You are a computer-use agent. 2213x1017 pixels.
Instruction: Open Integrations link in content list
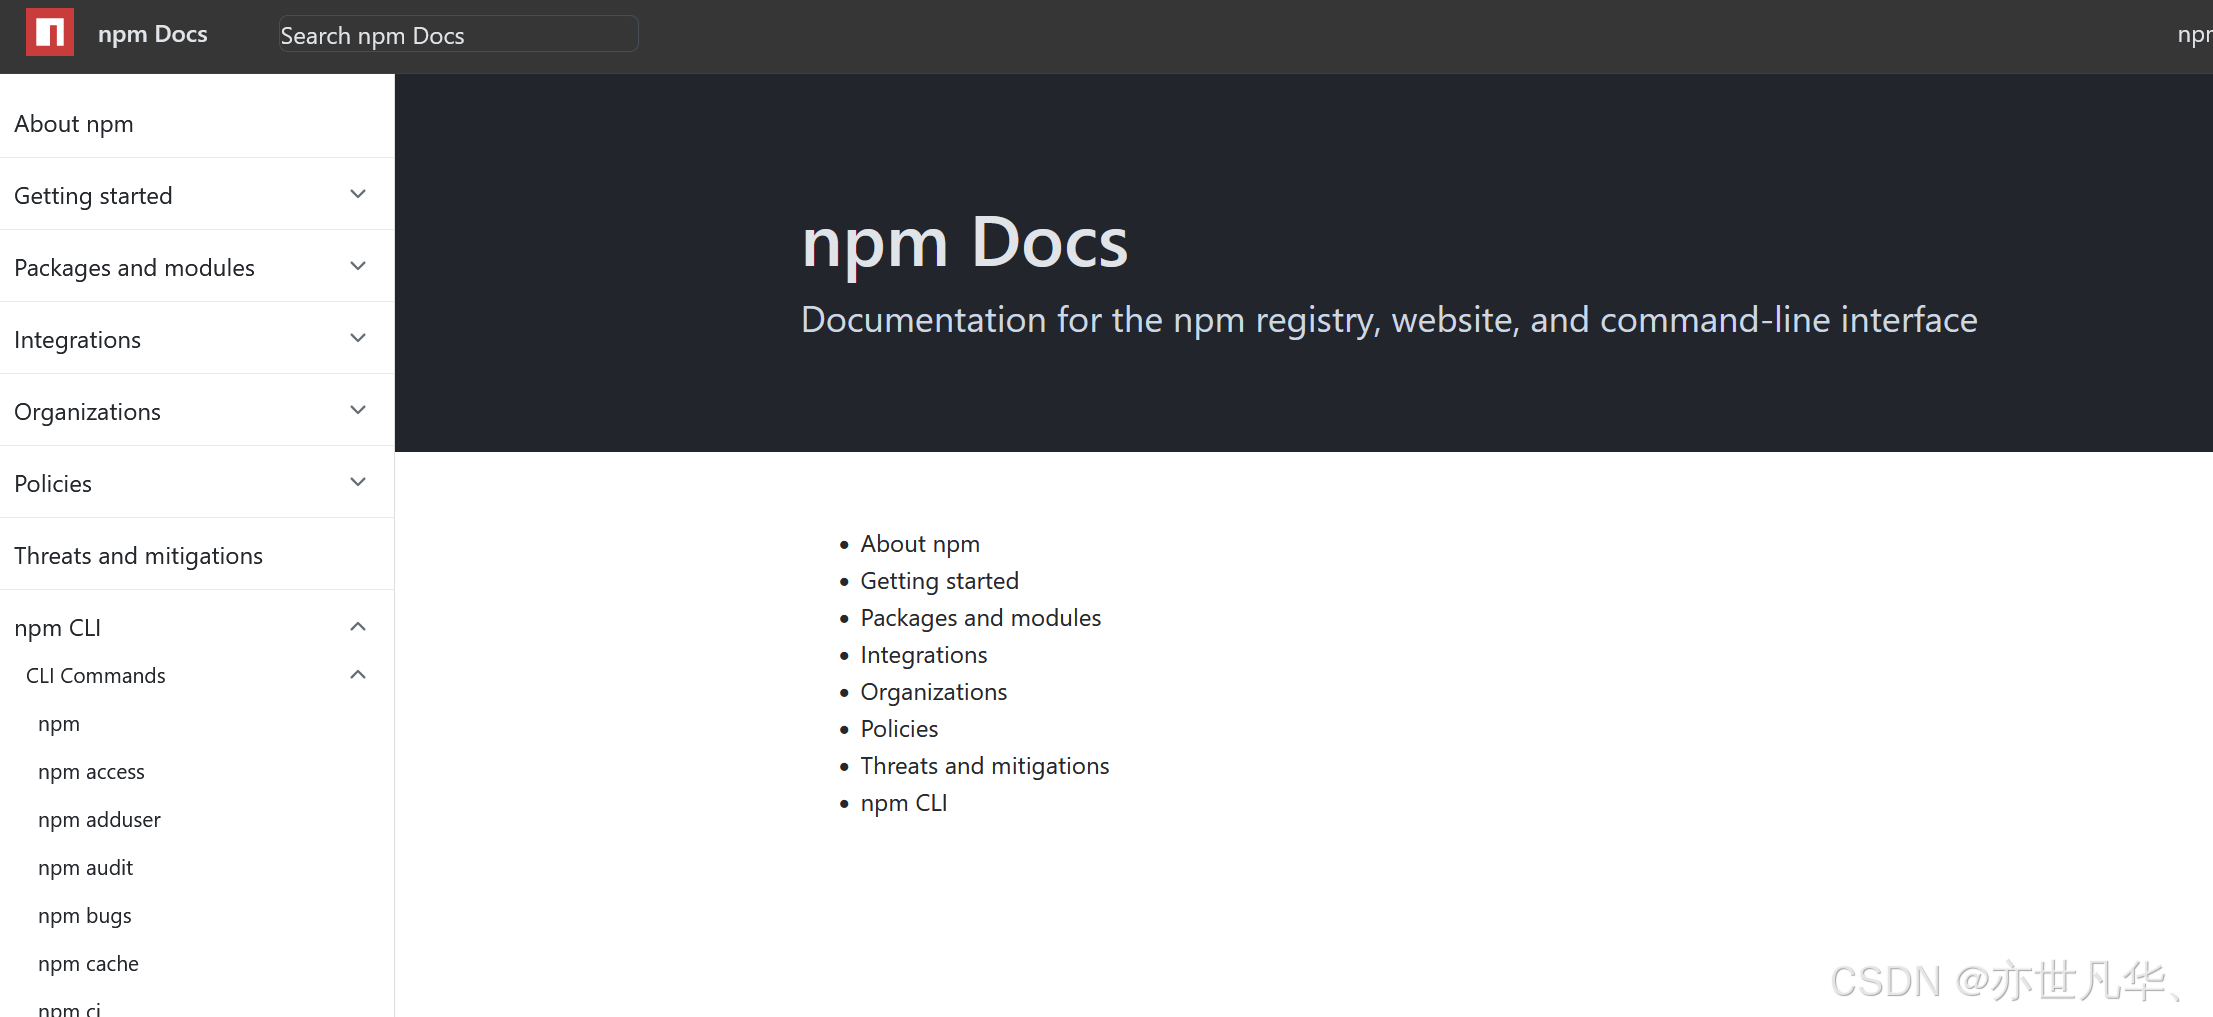(x=924, y=655)
